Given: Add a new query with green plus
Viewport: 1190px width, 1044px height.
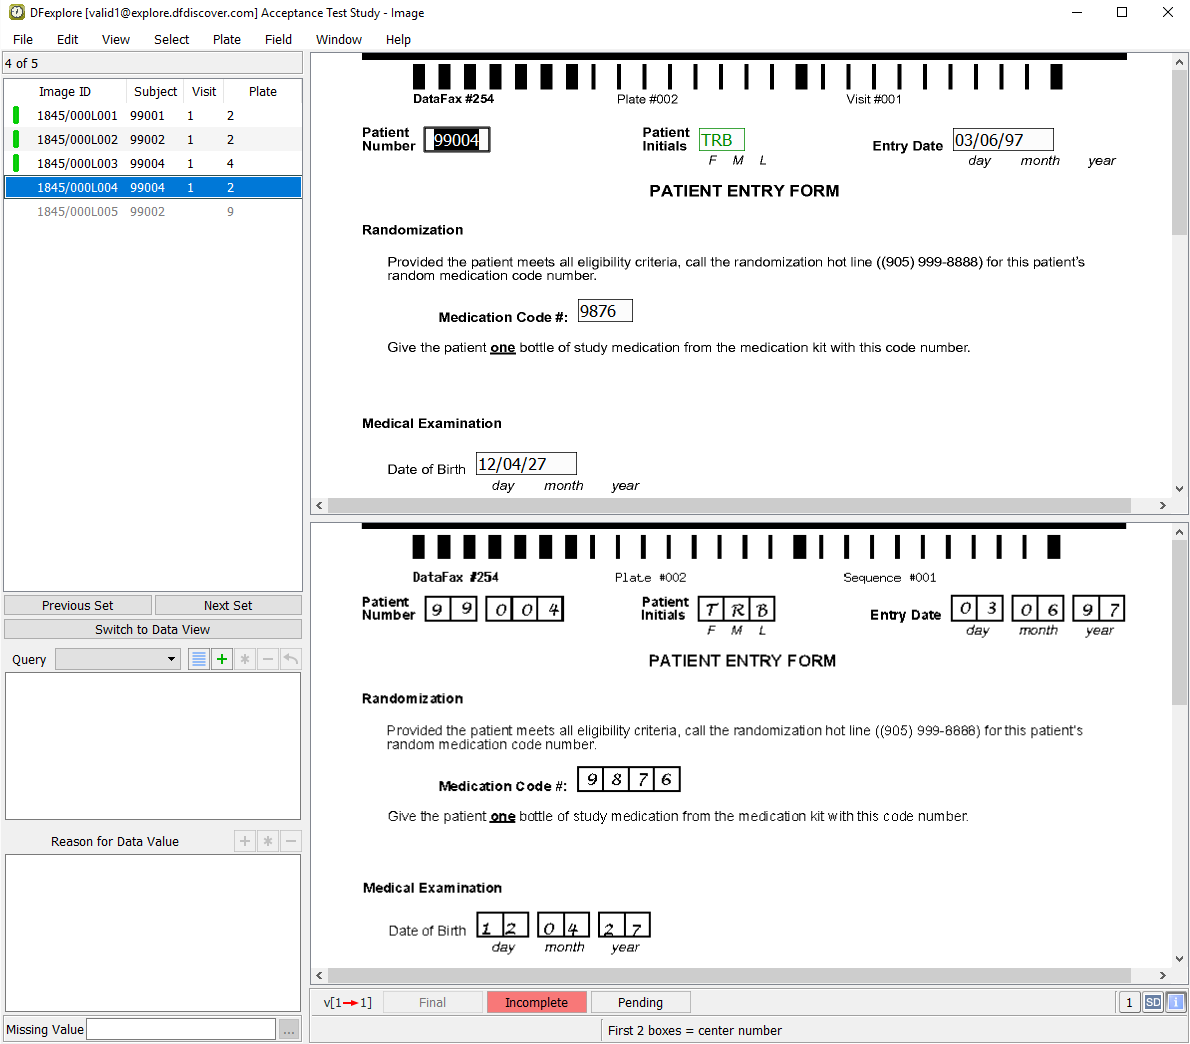Looking at the screenshot, I should point(222,659).
